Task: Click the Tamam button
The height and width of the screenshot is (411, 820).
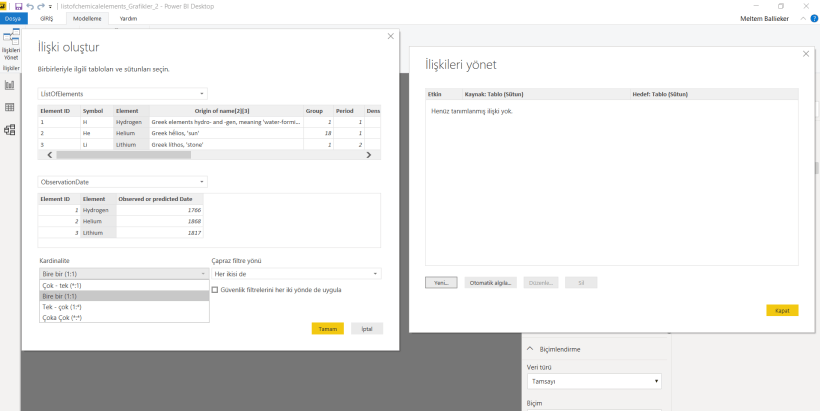Action: pyautogui.click(x=327, y=328)
